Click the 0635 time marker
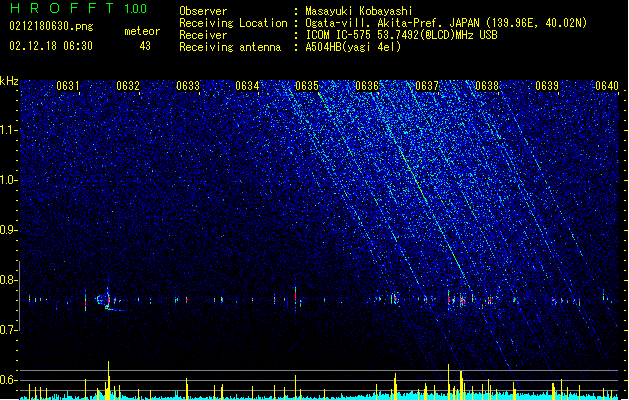 pos(307,86)
